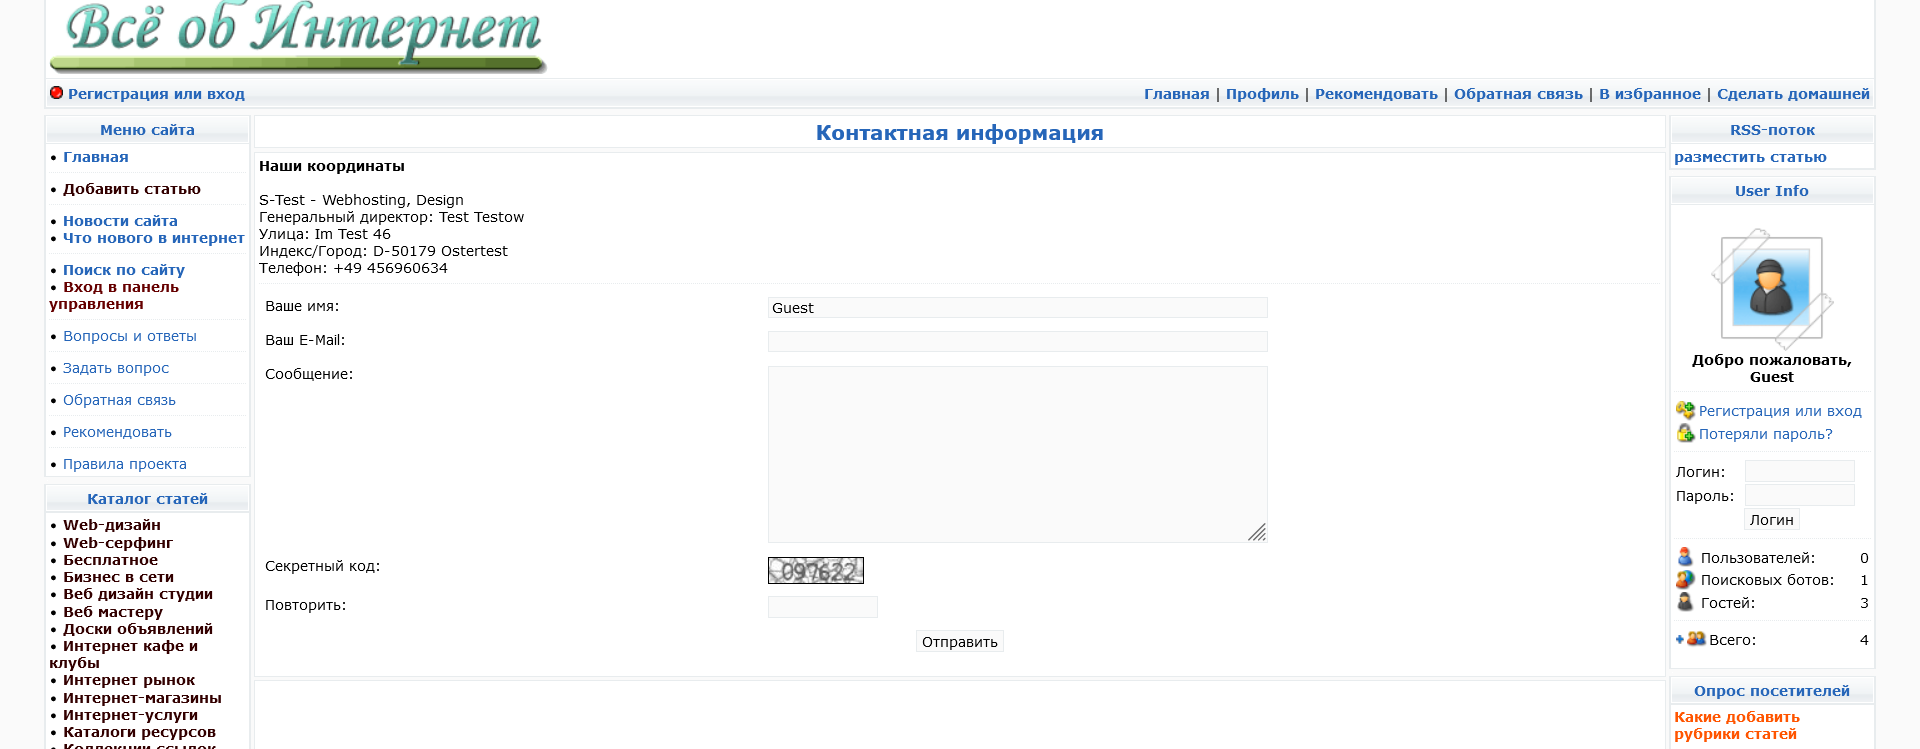Focus the Логин username field
The width and height of the screenshot is (1920, 749).
pos(1799,471)
